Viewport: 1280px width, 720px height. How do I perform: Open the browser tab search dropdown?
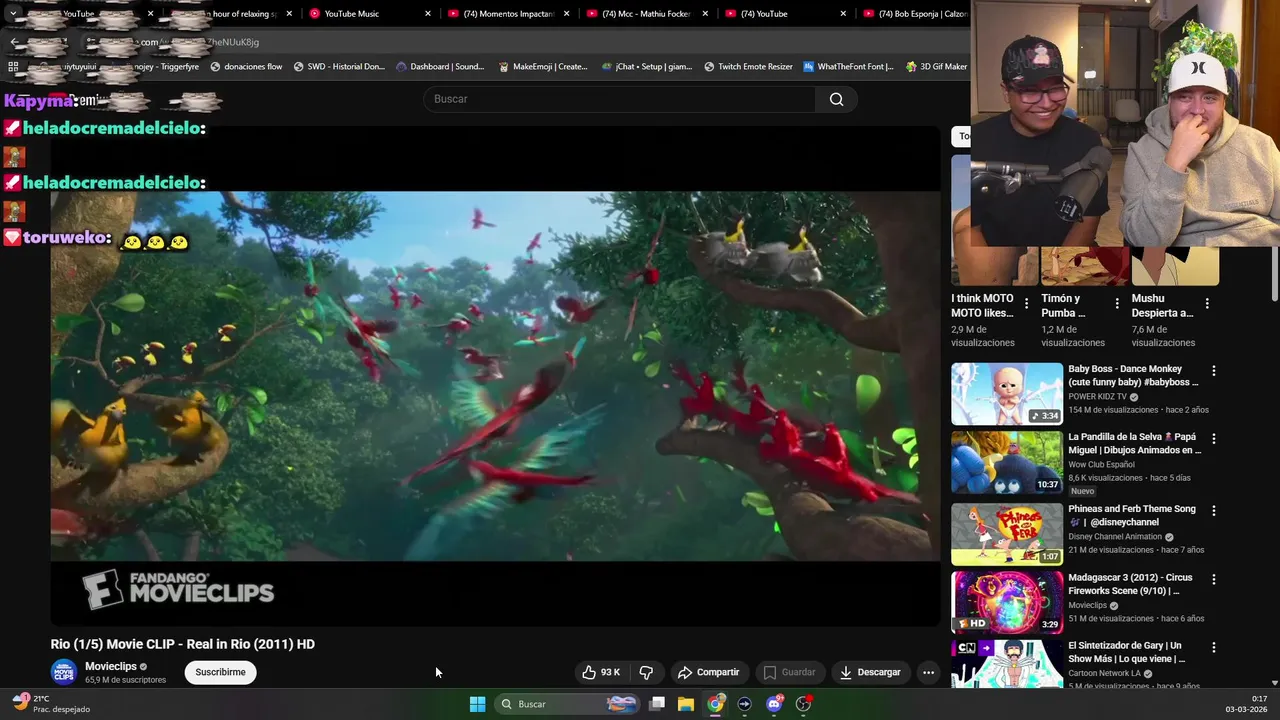point(13,14)
